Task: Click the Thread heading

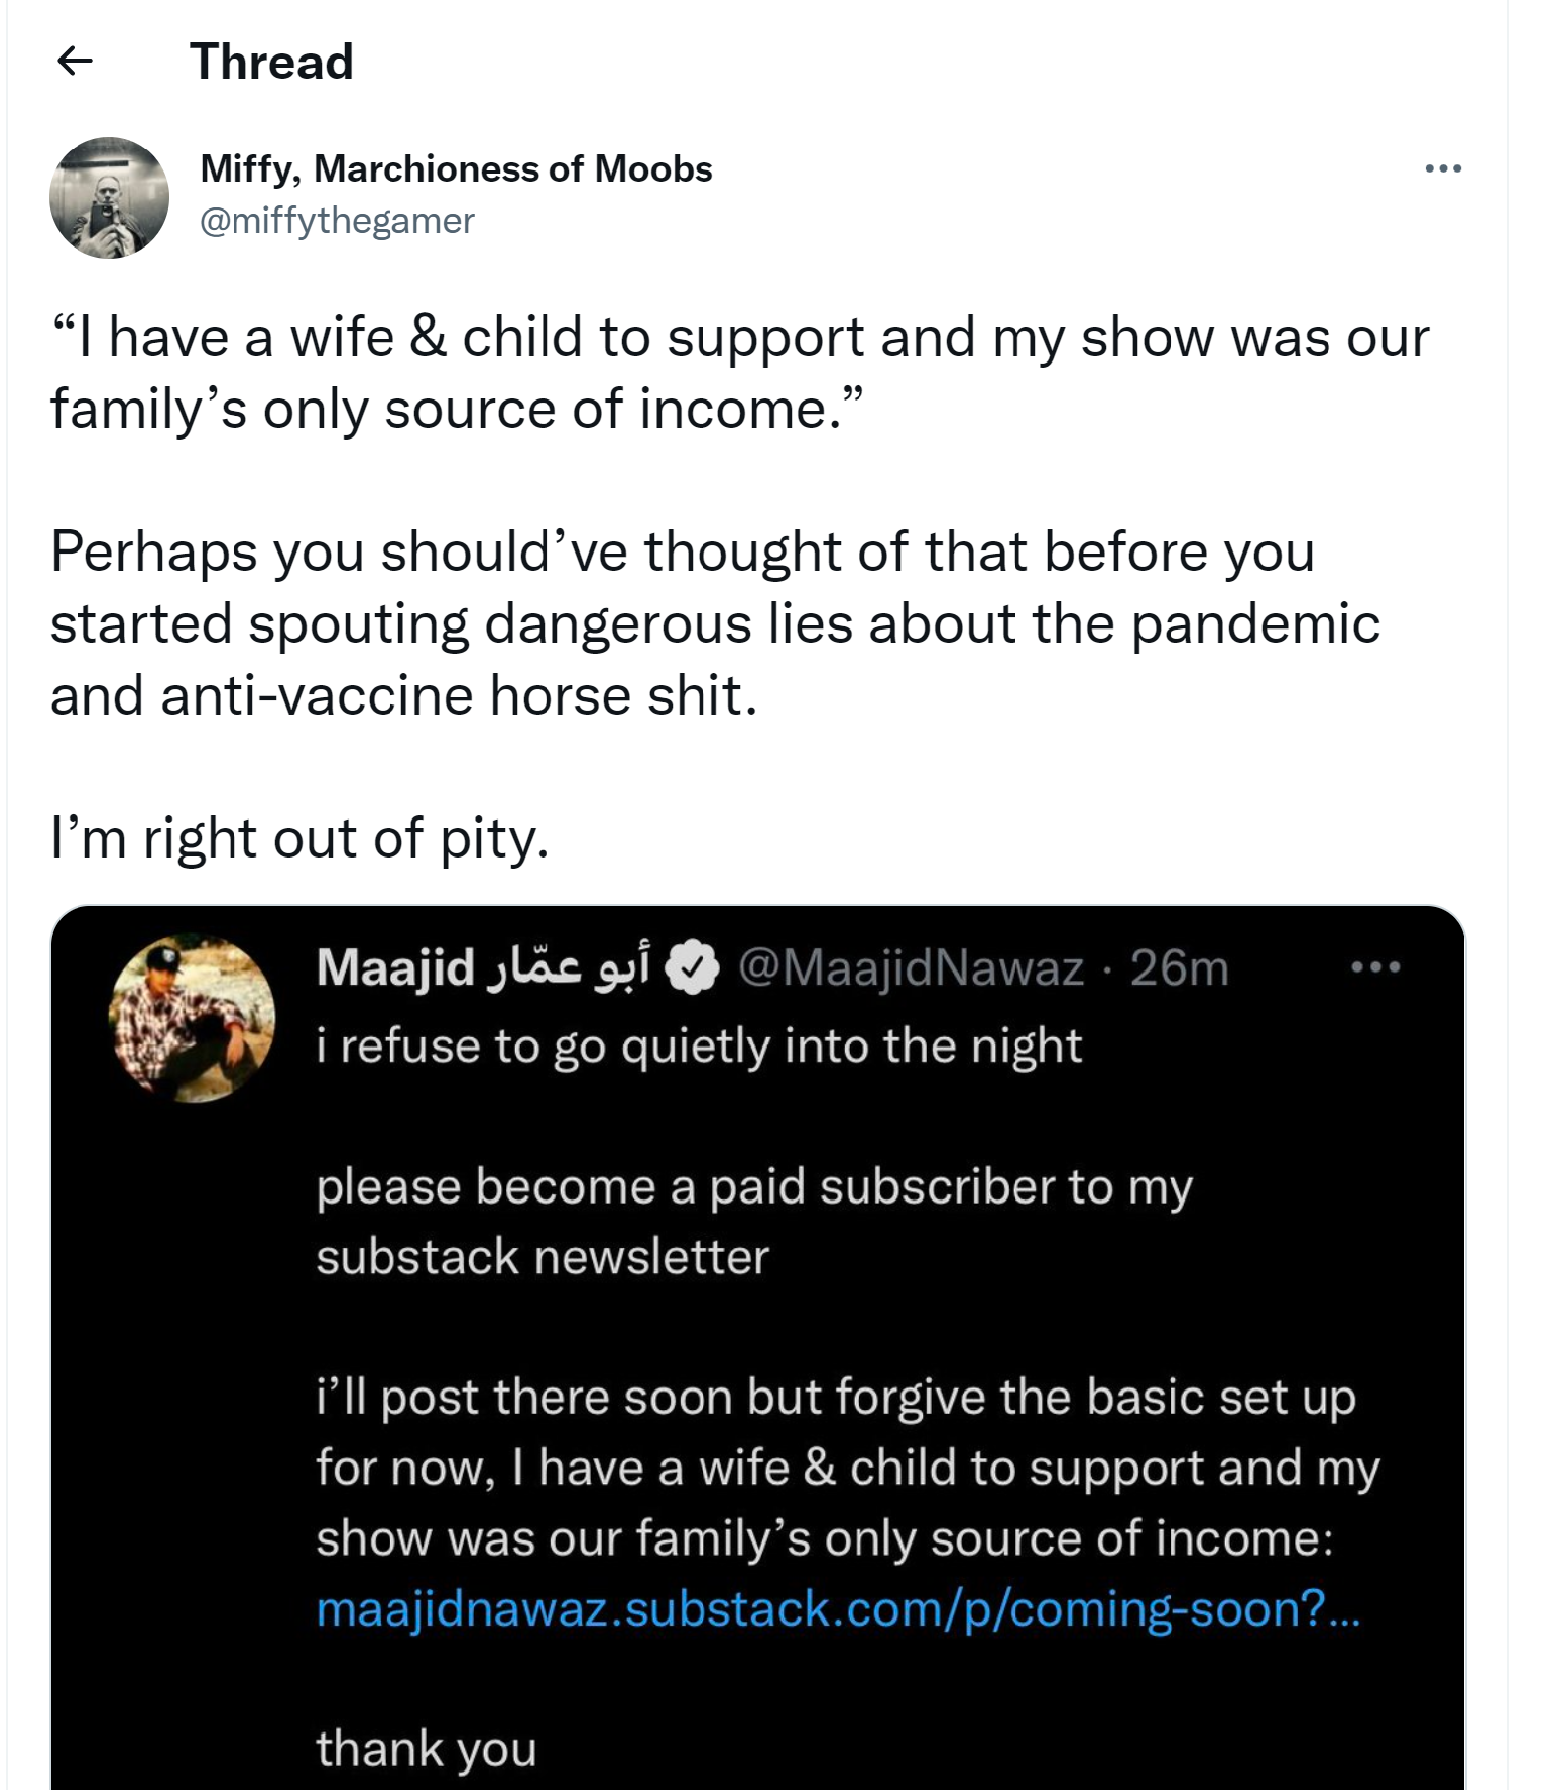Action: pos(271,62)
